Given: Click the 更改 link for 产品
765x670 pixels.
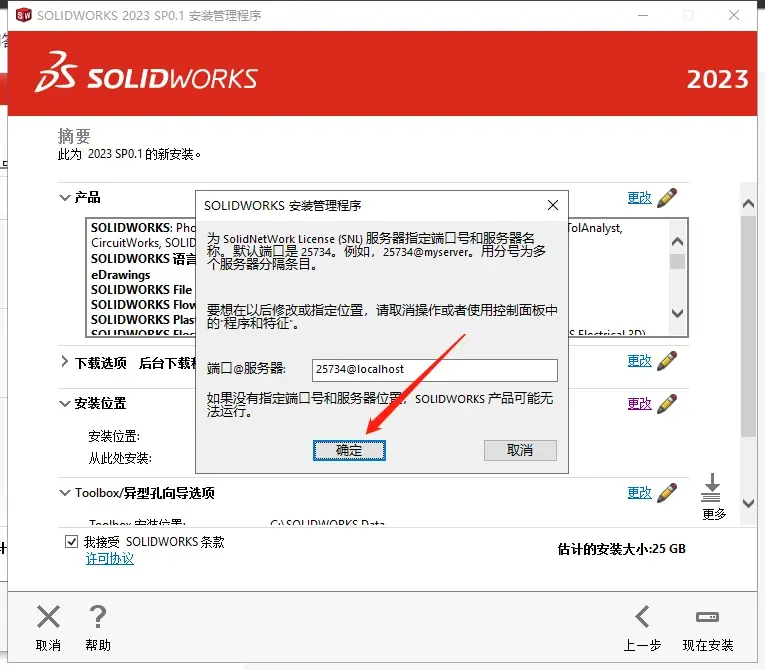Looking at the screenshot, I should click(639, 198).
